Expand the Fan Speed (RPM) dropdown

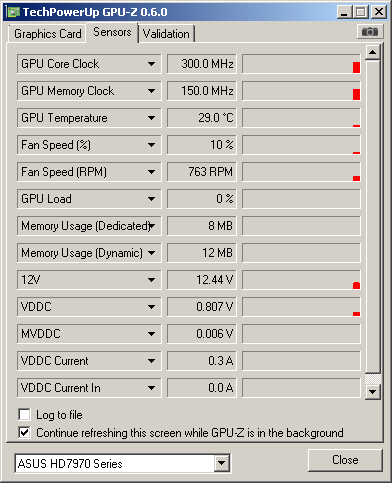pyautogui.click(x=152, y=172)
